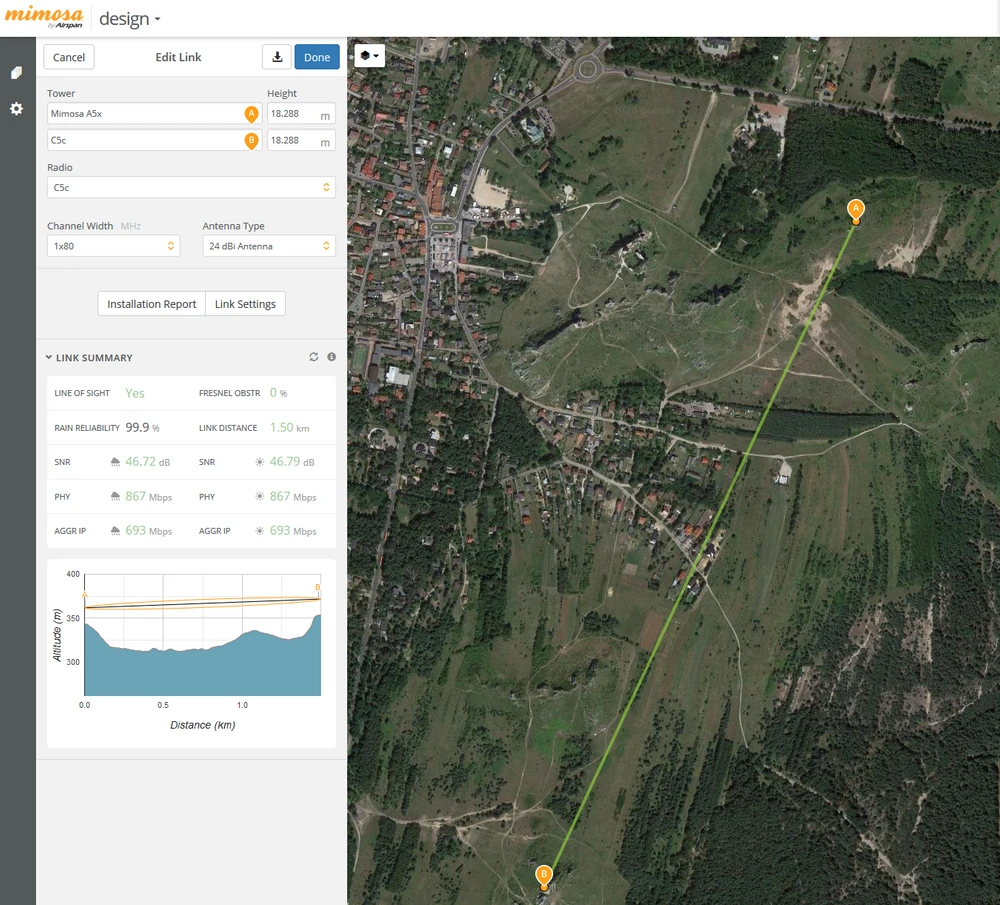
Task: Click the Cancel button
Action: 69,57
